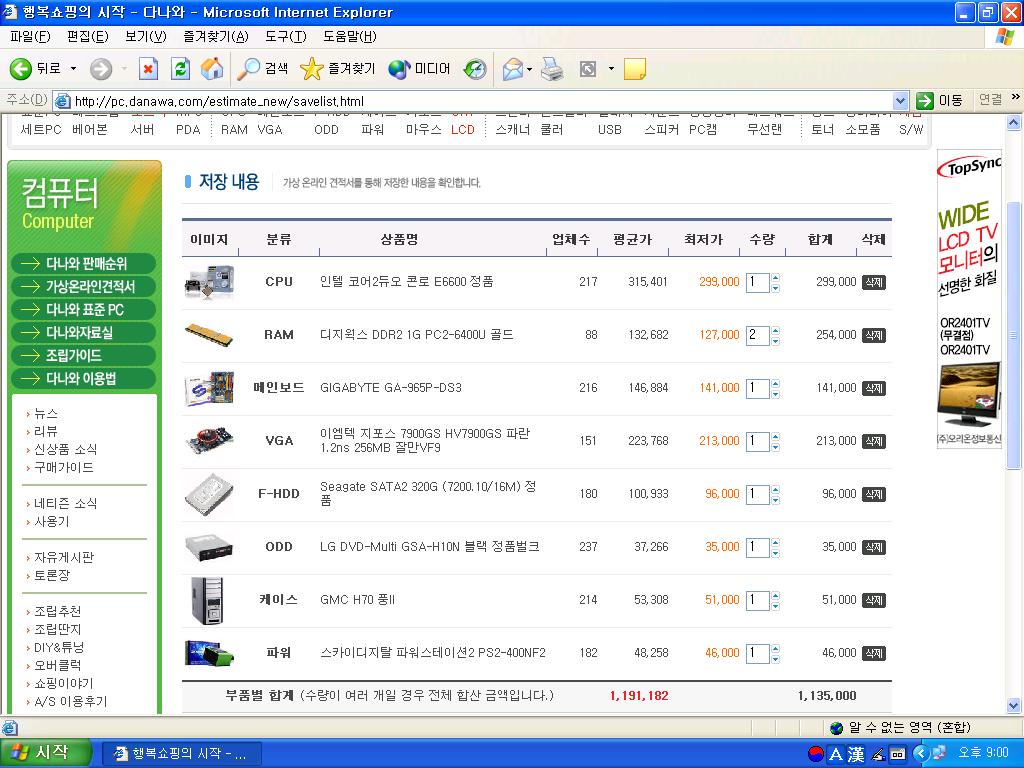Viewport: 1024px width, 768px height.
Task: Expand the address bar URL dropdown
Action: coord(900,101)
